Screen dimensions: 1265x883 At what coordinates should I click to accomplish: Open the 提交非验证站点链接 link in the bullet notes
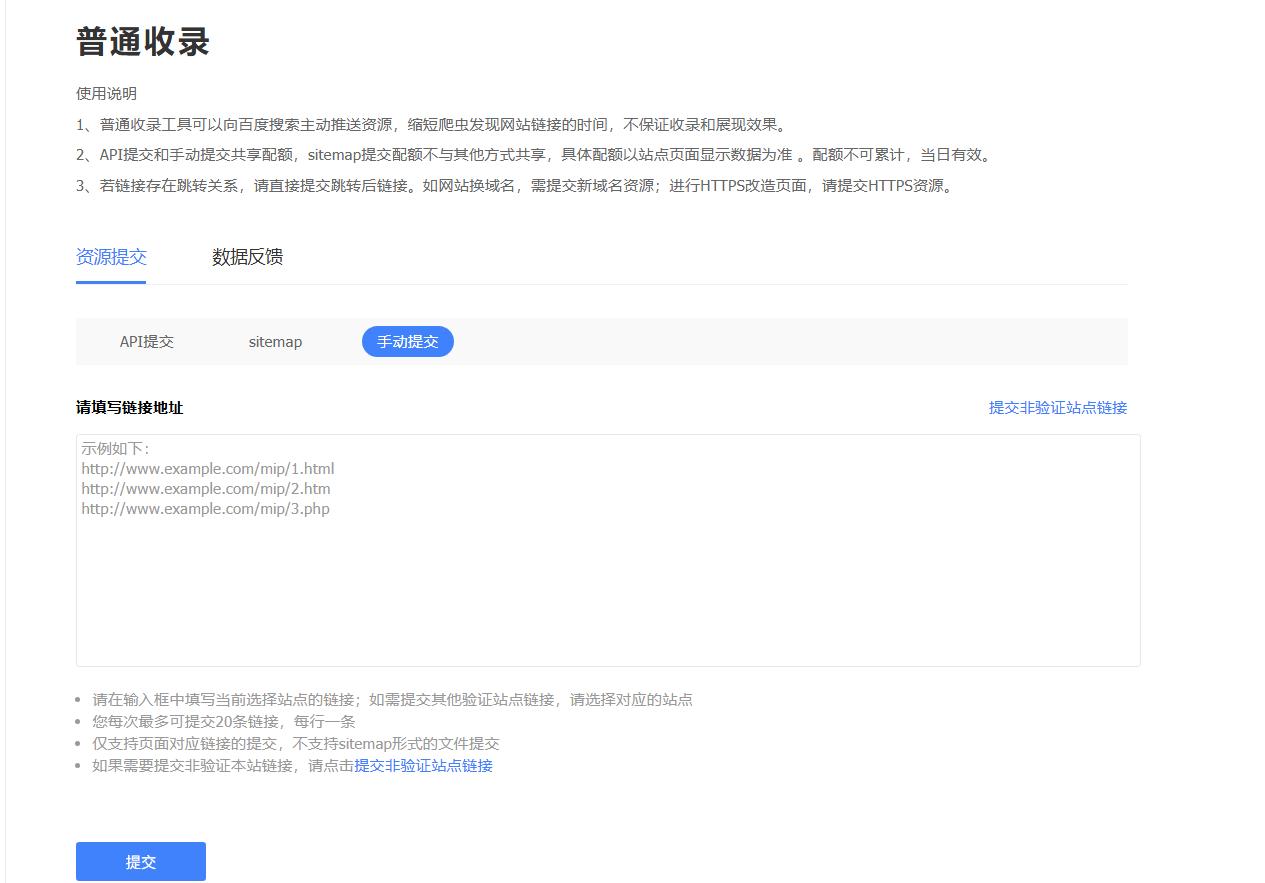pyautogui.click(x=423, y=766)
